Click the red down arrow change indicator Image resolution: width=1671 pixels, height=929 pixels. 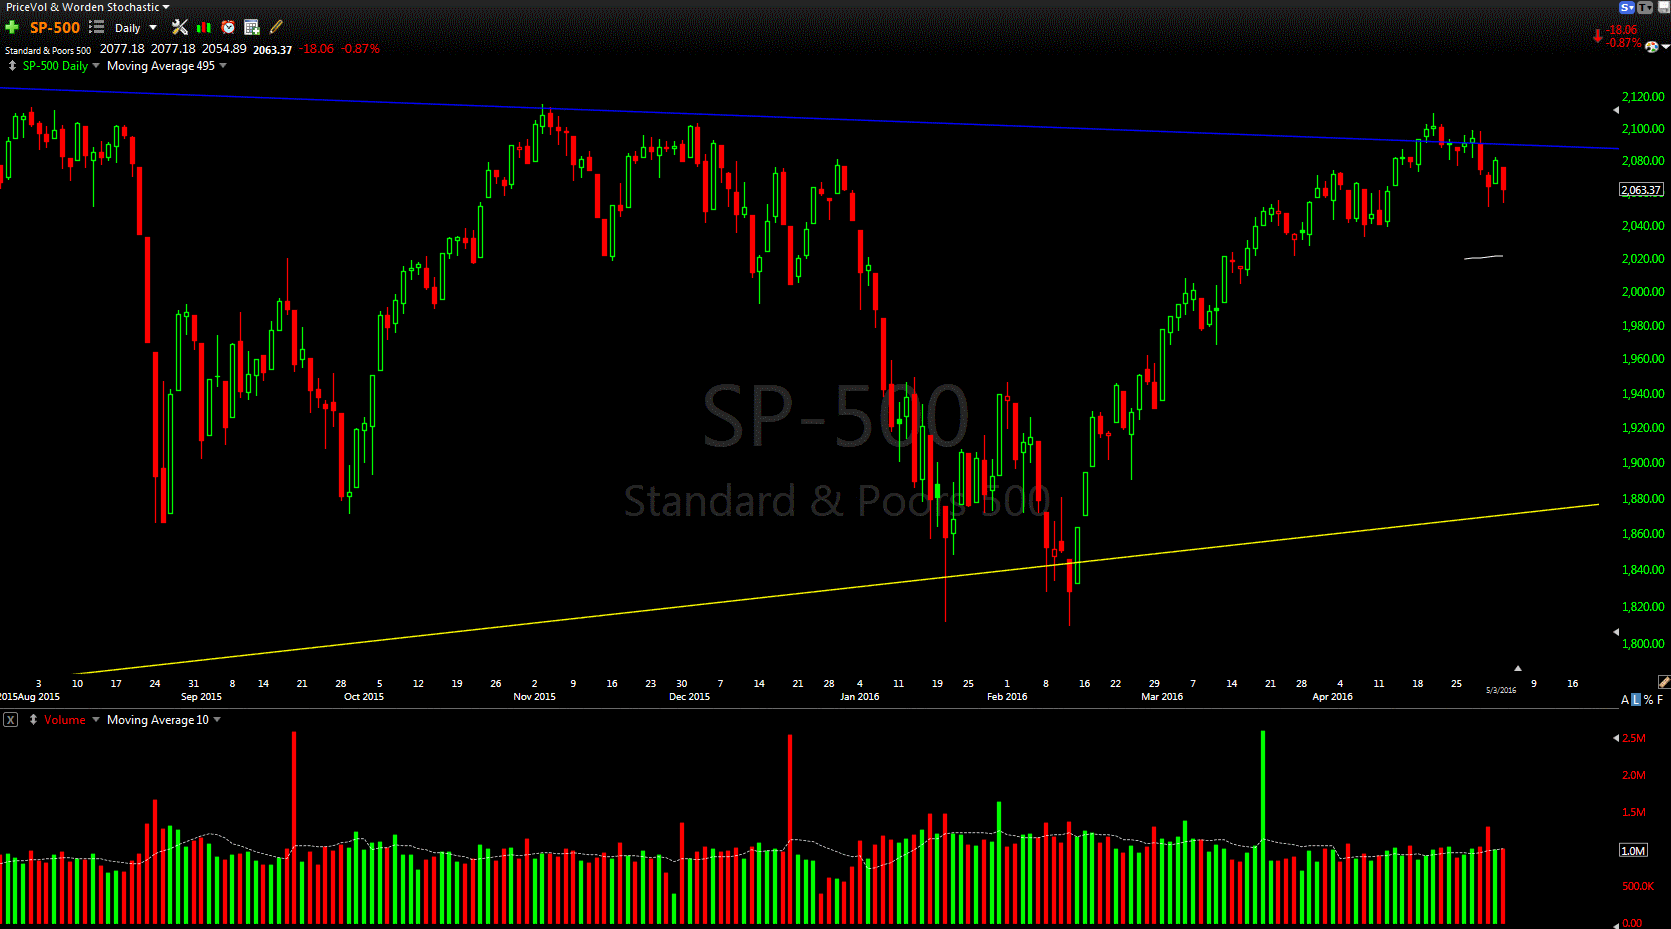(x=1597, y=36)
